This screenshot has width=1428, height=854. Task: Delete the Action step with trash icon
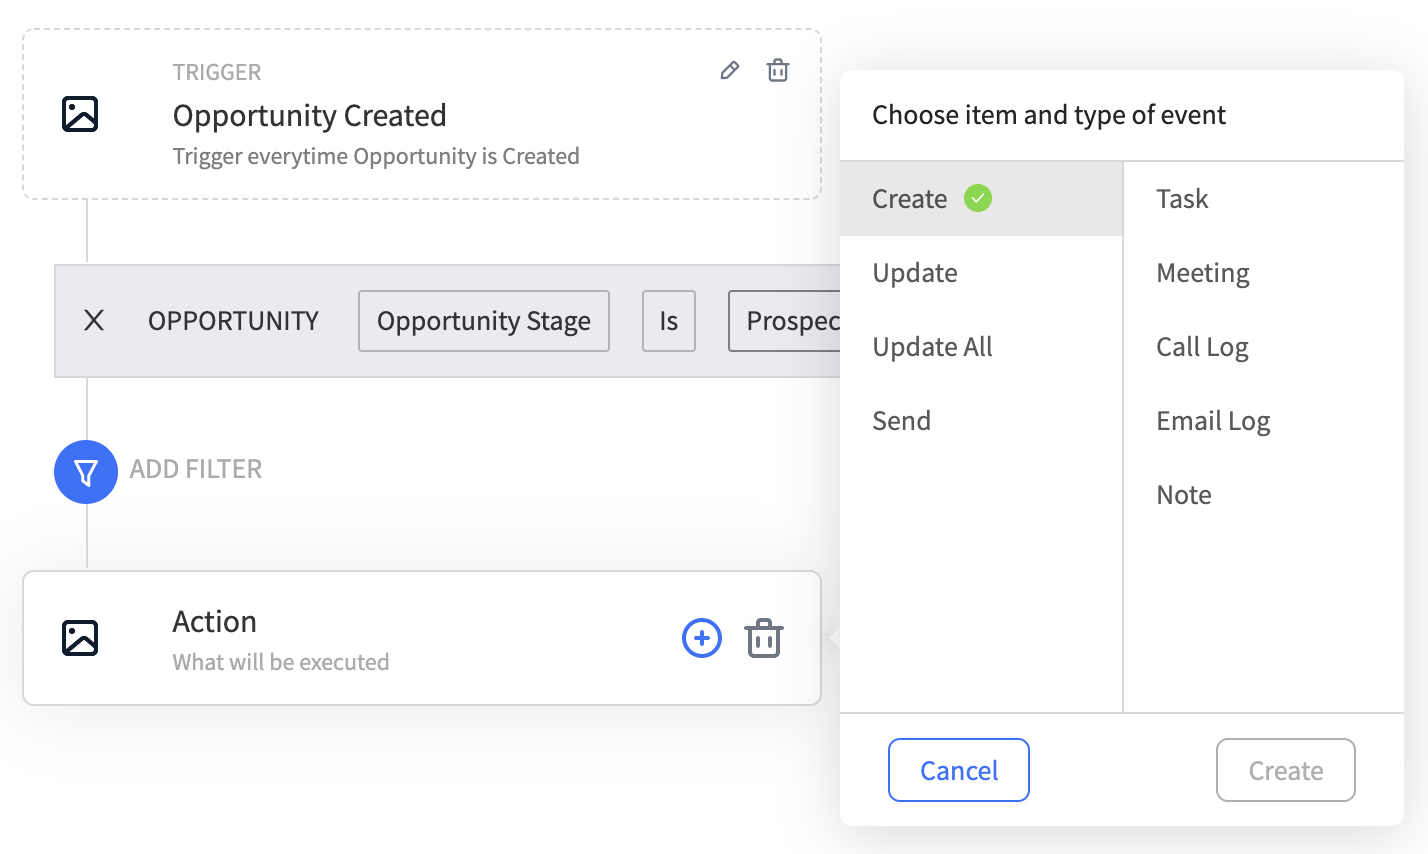[764, 638]
